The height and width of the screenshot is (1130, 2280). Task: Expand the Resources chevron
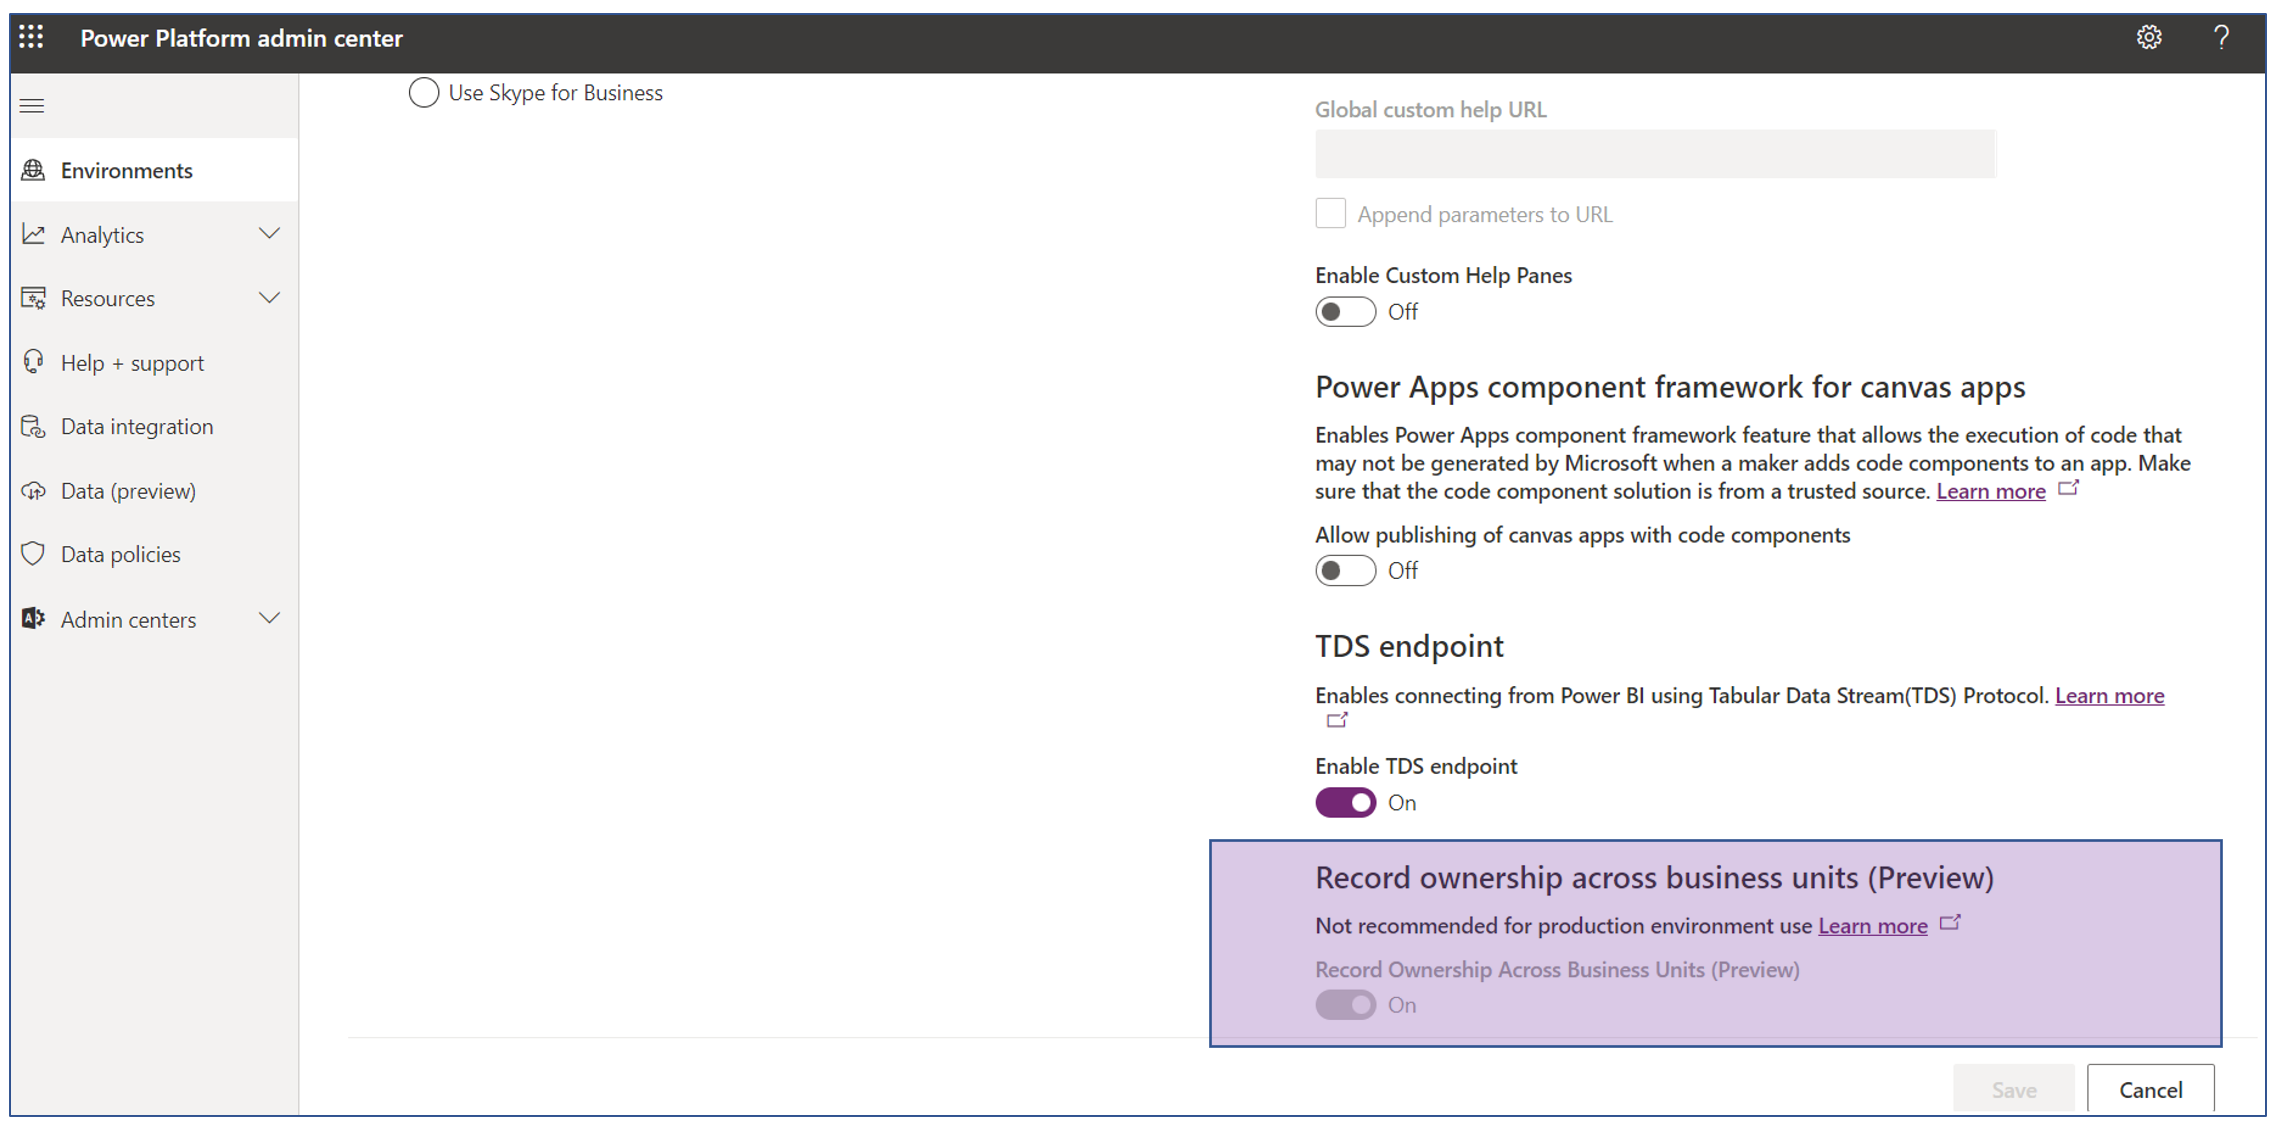[269, 298]
